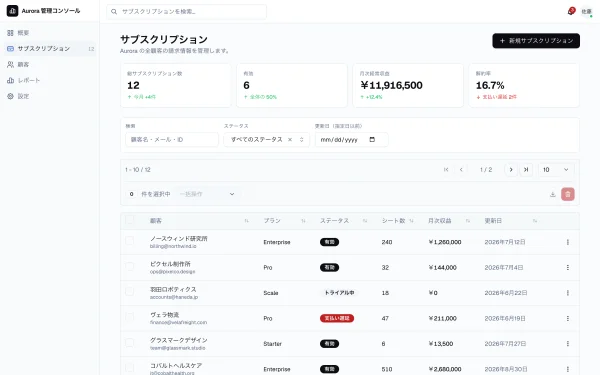600x375 pixels.
Task: Select the 羽田ロボティクス row checkbox
Action: click(130, 292)
